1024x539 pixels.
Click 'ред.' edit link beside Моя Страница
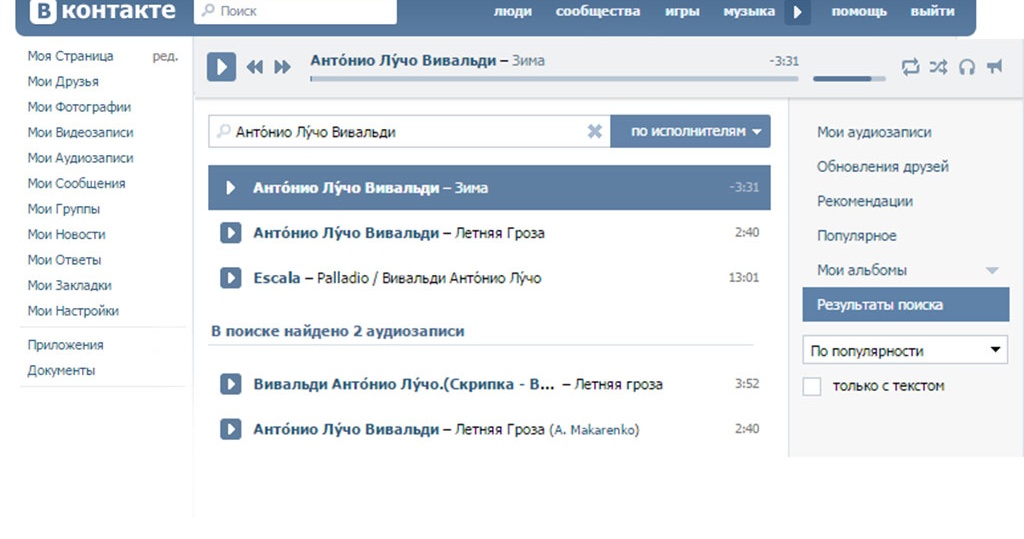pyautogui.click(x=165, y=56)
